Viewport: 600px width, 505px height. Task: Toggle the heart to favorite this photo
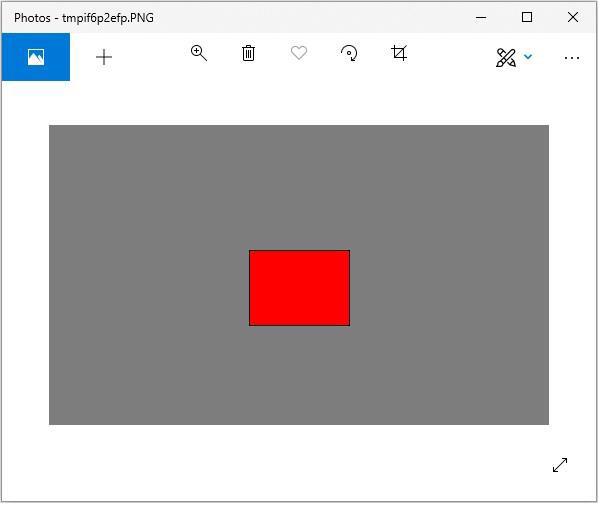[299, 54]
